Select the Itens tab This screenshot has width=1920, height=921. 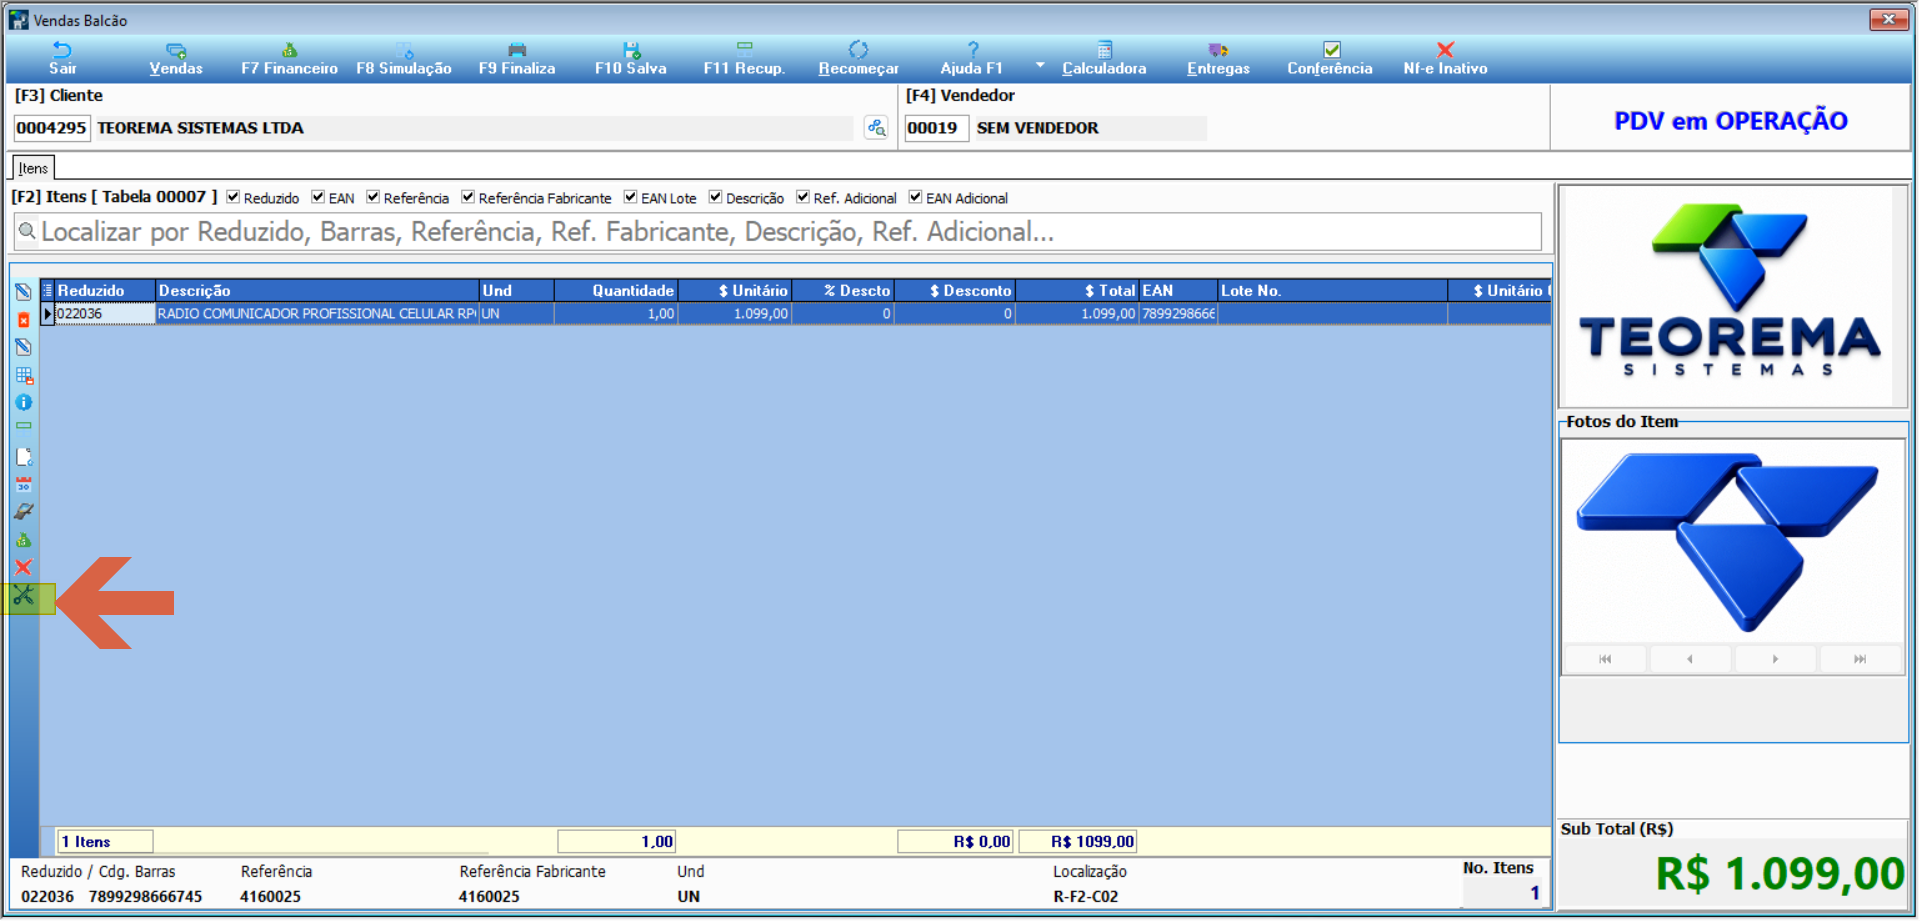pos(33,168)
